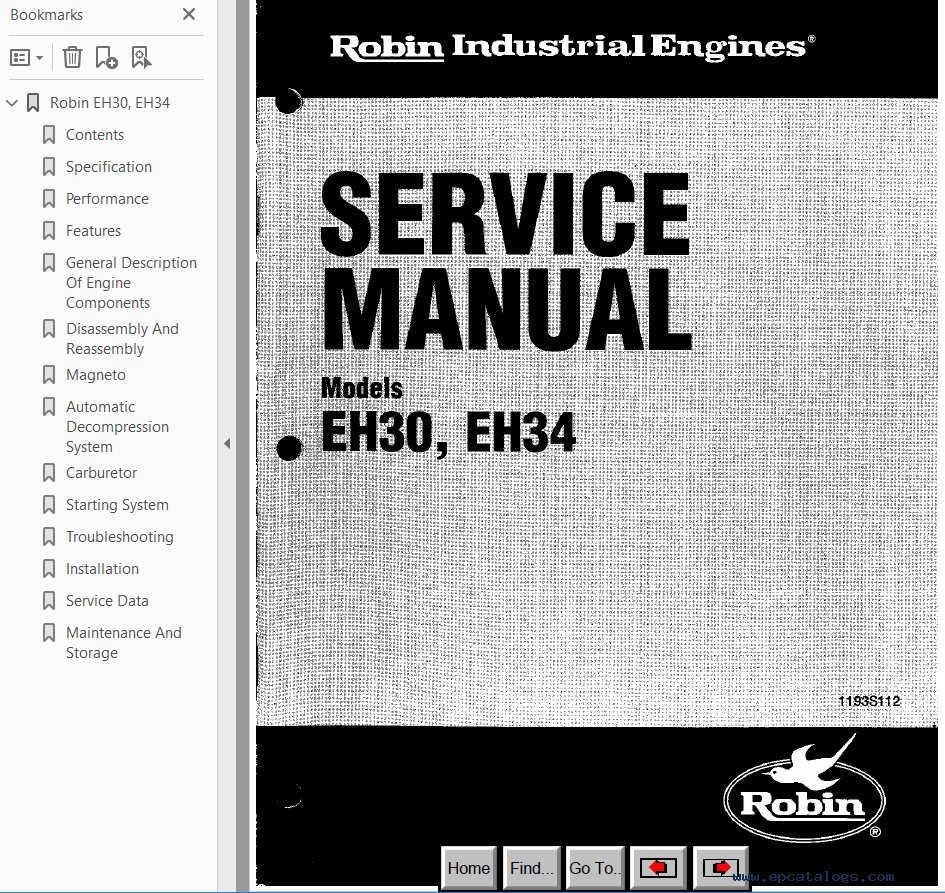Click the bookmark icon beside Magneto
Viewport: 945px width, 893px height.
pos(49,375)
